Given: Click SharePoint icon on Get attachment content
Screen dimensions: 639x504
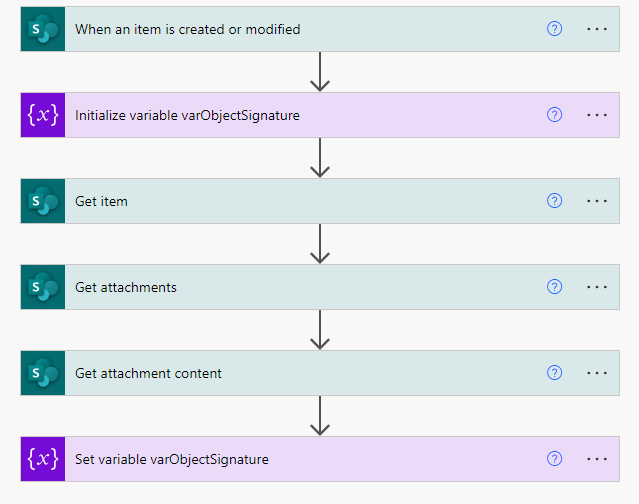Looking at the screenshot, I should [43, 373].
